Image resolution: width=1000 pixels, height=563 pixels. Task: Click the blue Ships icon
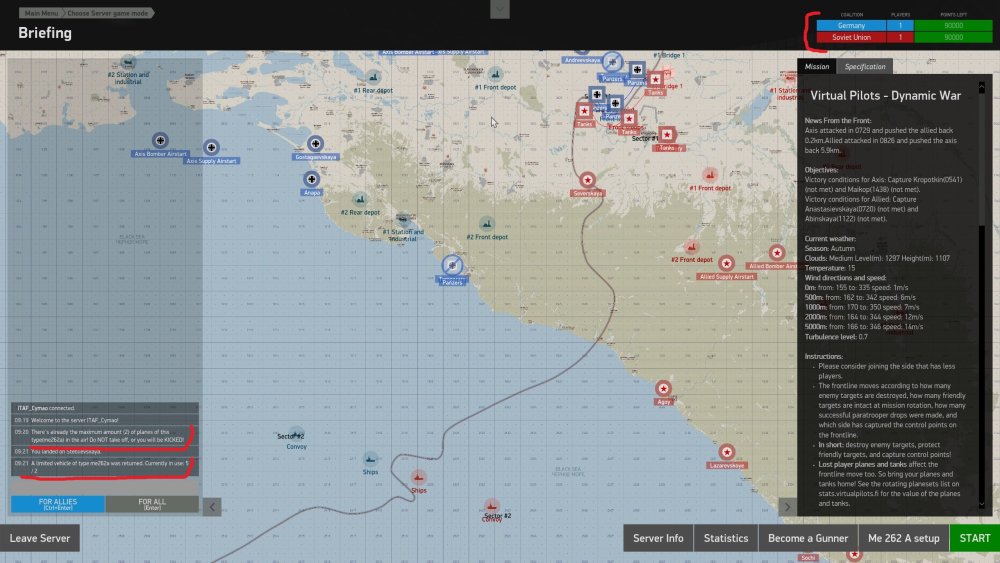pos(371,459)
